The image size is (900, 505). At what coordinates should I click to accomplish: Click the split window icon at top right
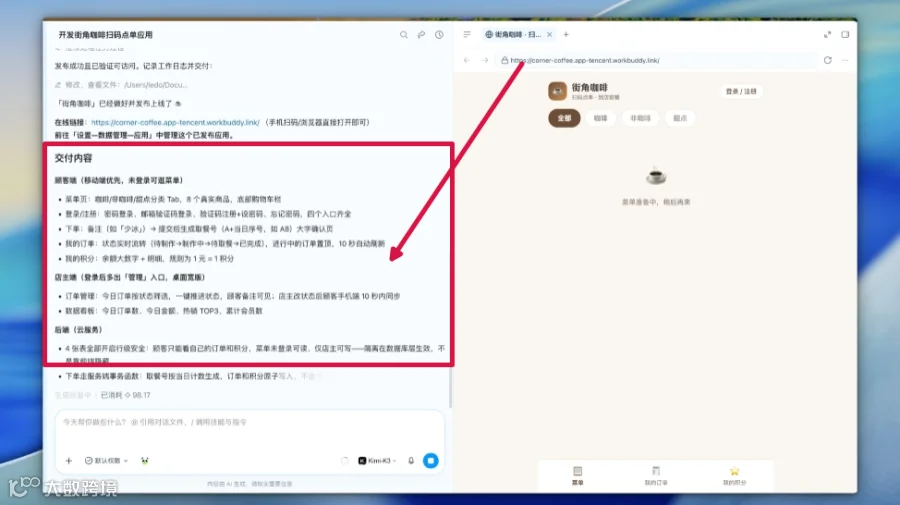(845, 34)
